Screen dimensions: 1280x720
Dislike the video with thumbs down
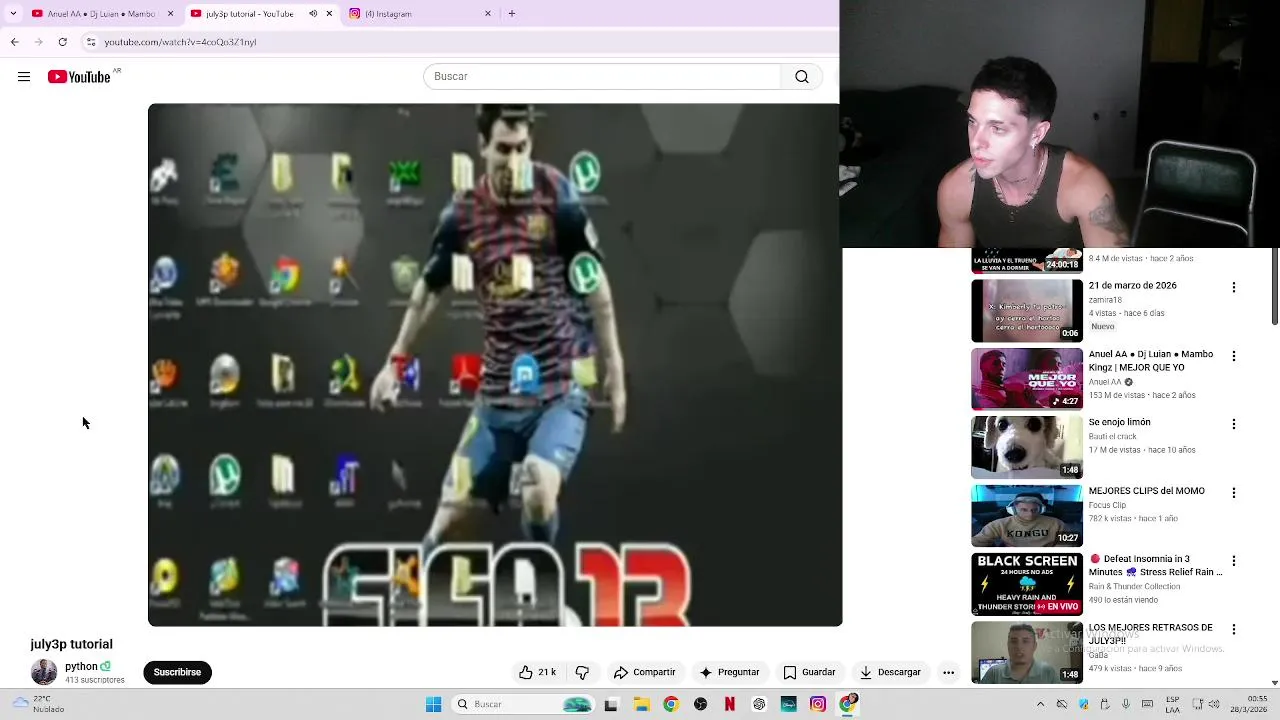tap(582, 672)
